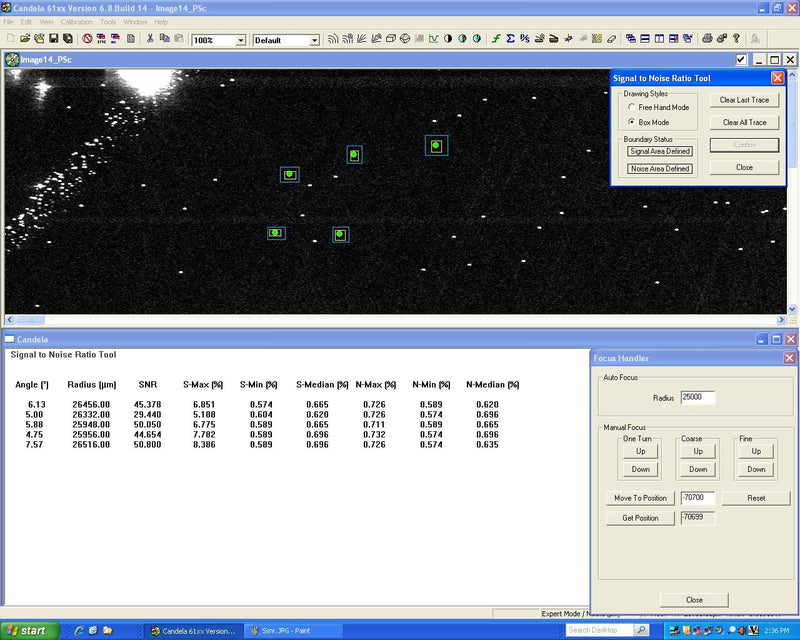Open the Tools menu

[x=108, y=21]
